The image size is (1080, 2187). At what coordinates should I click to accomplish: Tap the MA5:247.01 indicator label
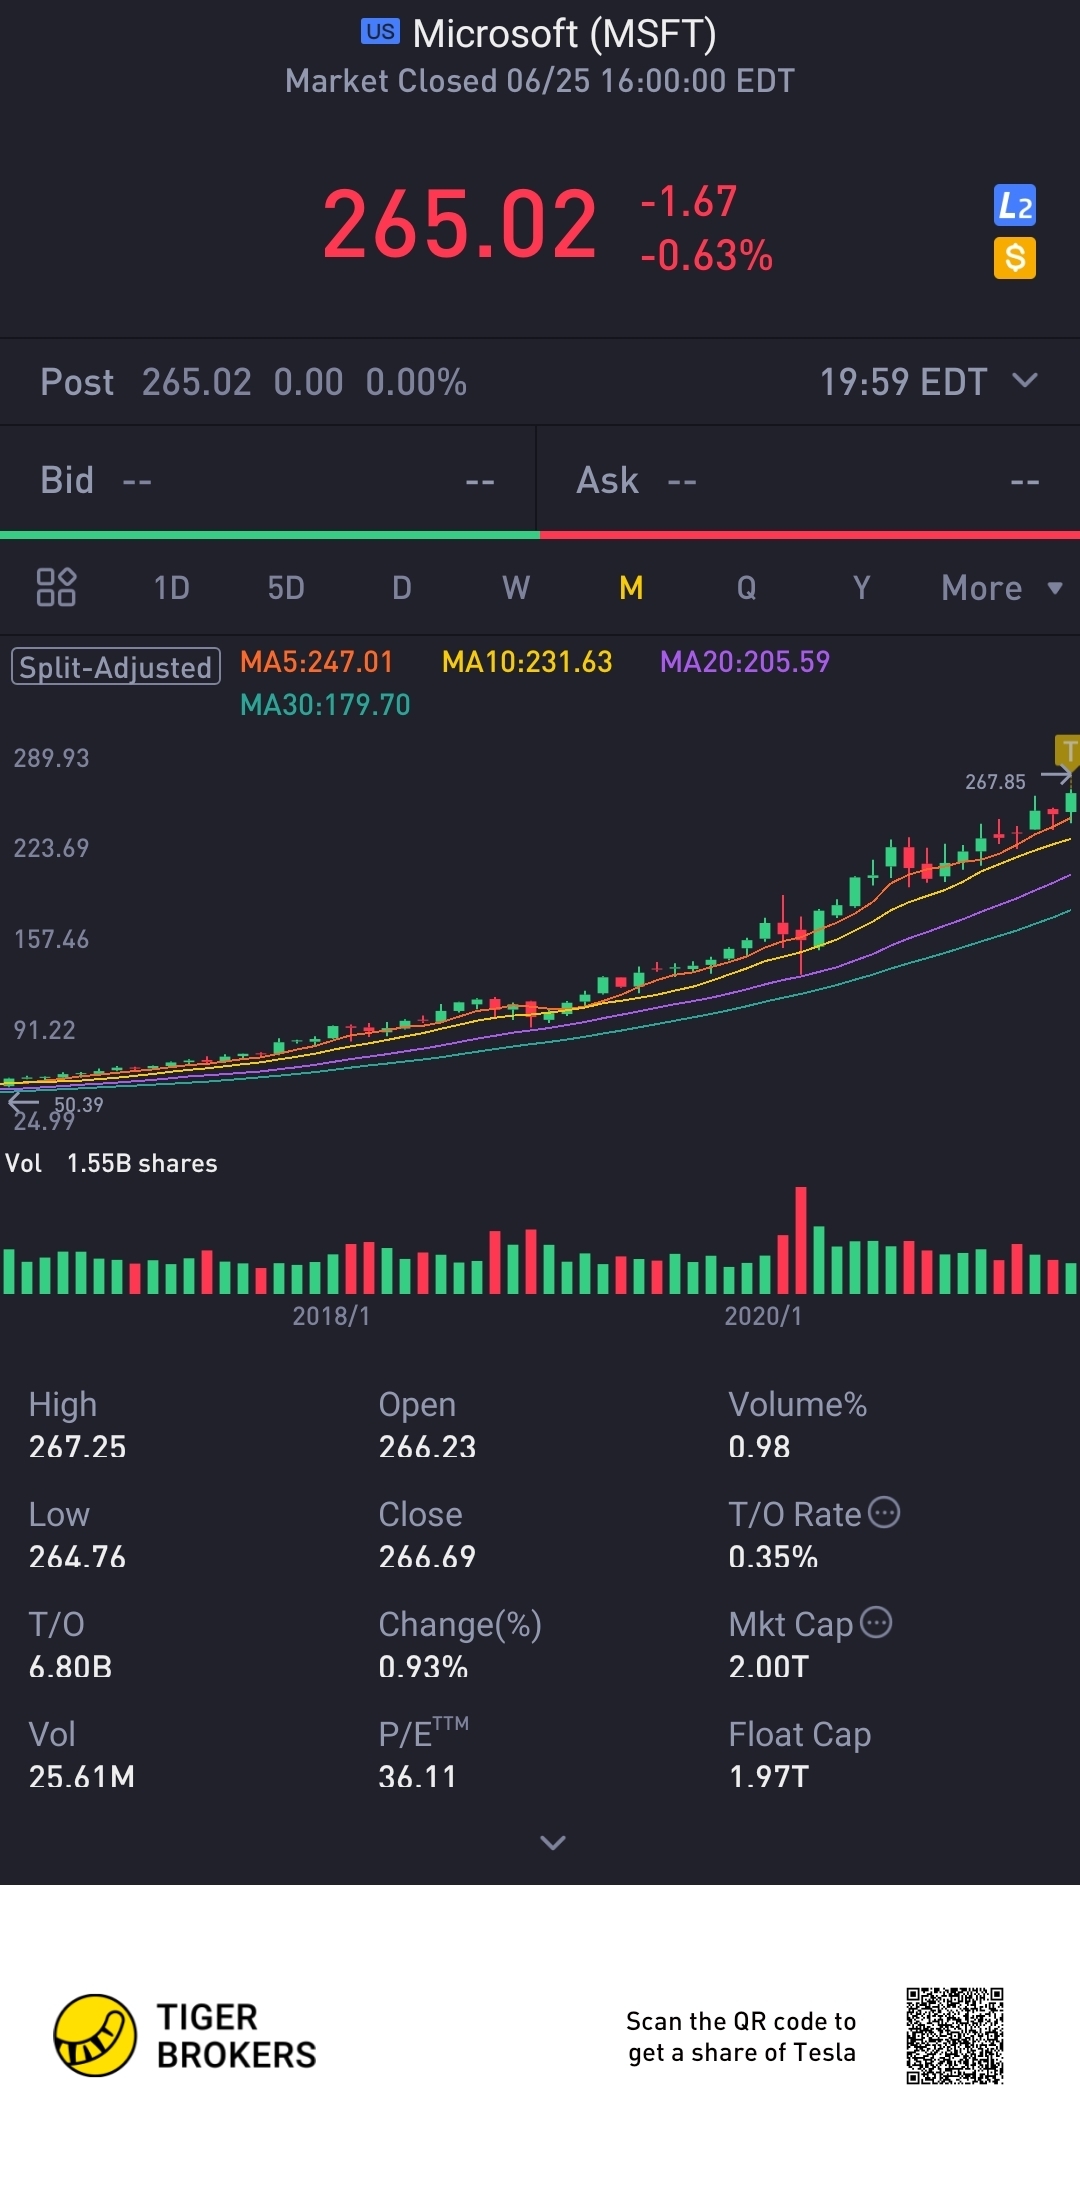(317, 662)
